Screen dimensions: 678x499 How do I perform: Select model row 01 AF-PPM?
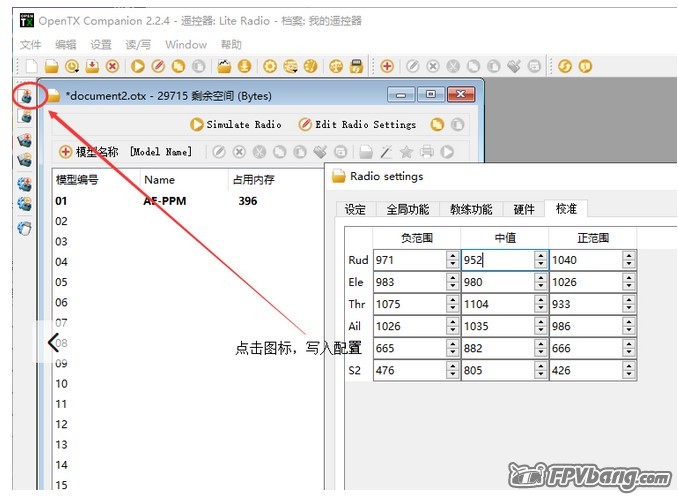[188, 201]
